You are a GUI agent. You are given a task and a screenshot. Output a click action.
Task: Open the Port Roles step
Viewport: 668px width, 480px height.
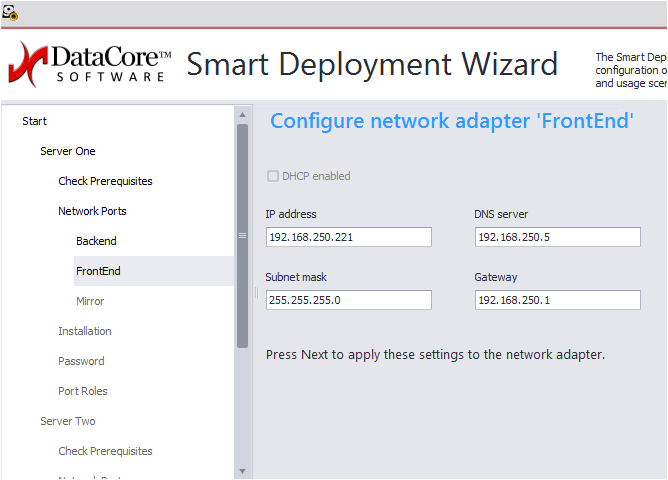point(83,391)
